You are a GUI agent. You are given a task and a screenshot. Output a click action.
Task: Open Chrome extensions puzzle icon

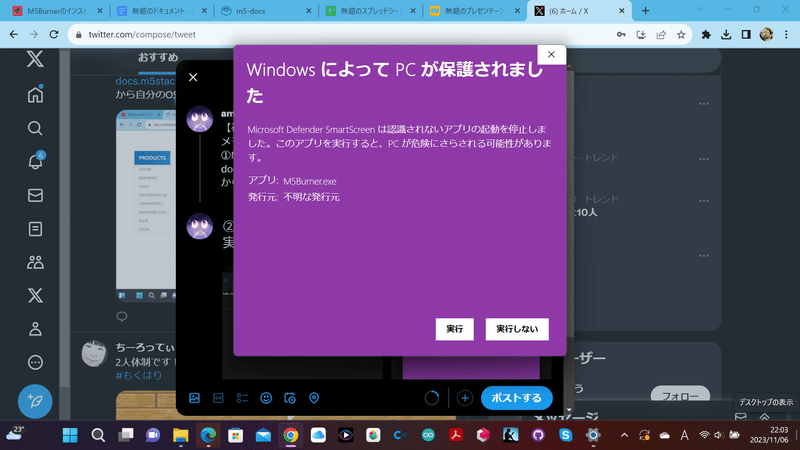(x=706, y=35)
